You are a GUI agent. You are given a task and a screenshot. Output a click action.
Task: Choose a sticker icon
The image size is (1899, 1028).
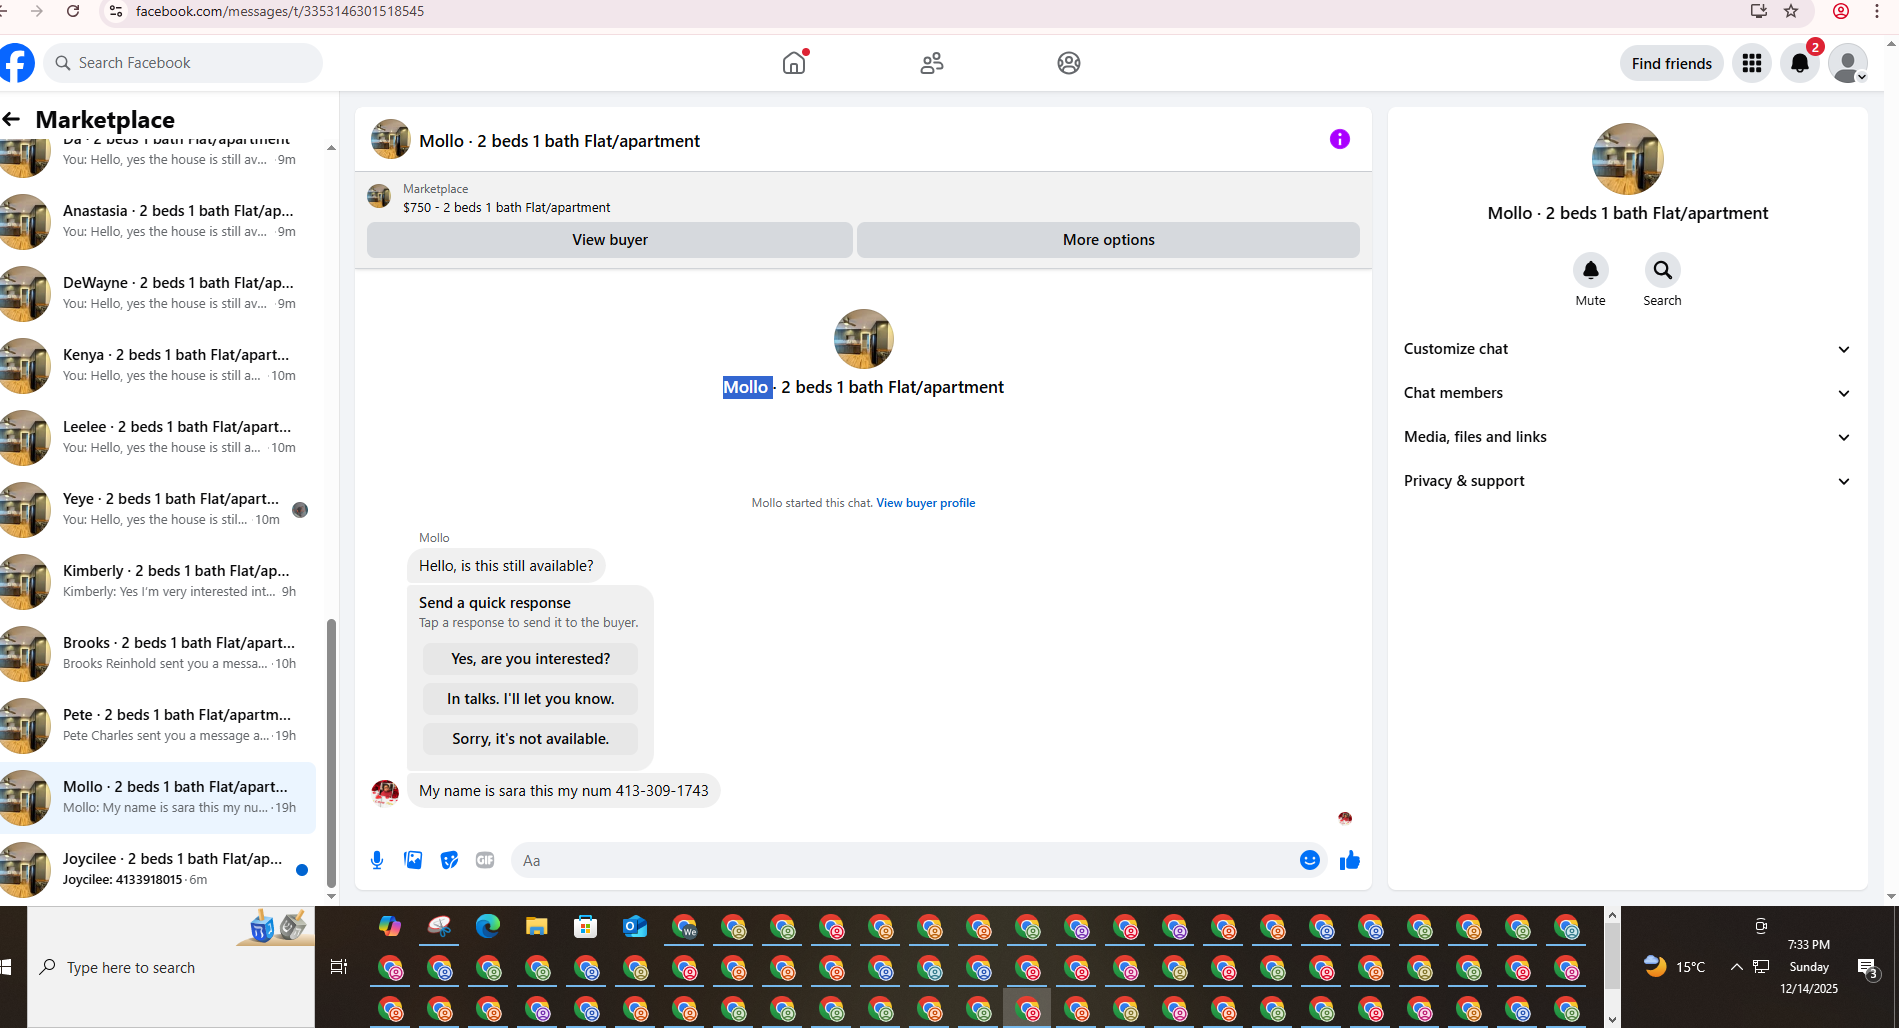pos(449,860)
